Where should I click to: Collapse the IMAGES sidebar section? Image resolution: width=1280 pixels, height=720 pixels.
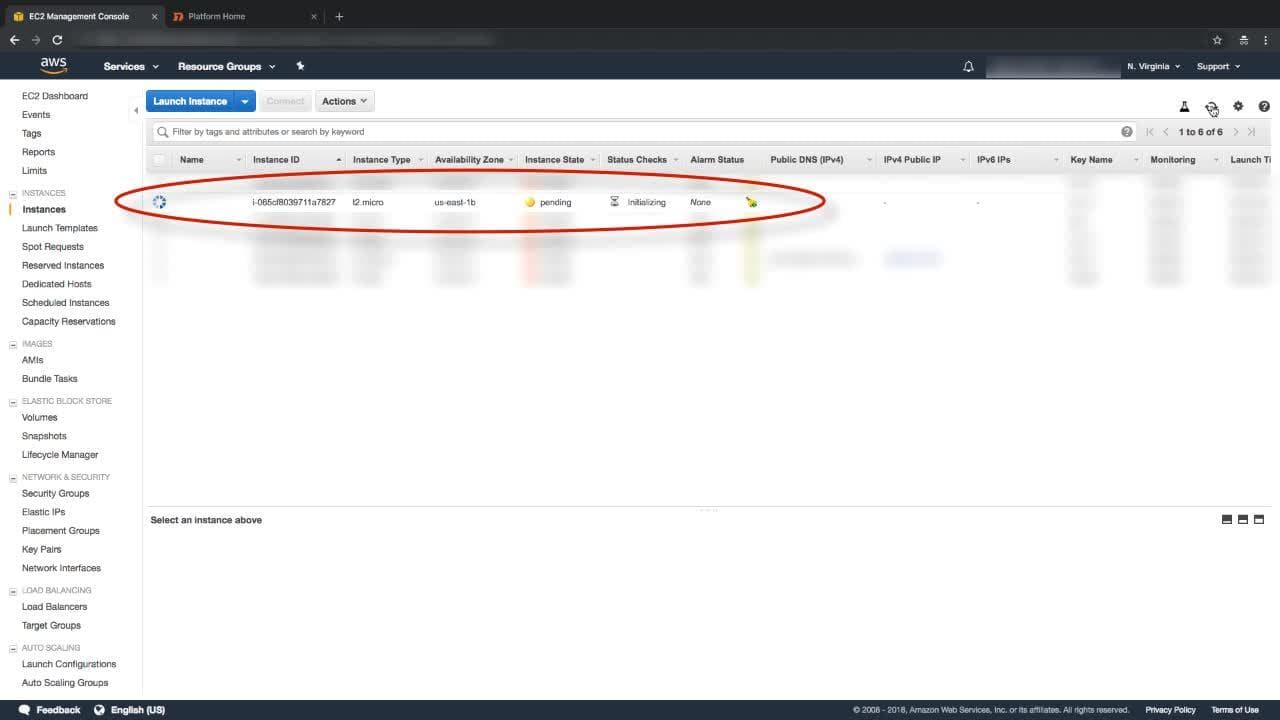pos(13,344)
